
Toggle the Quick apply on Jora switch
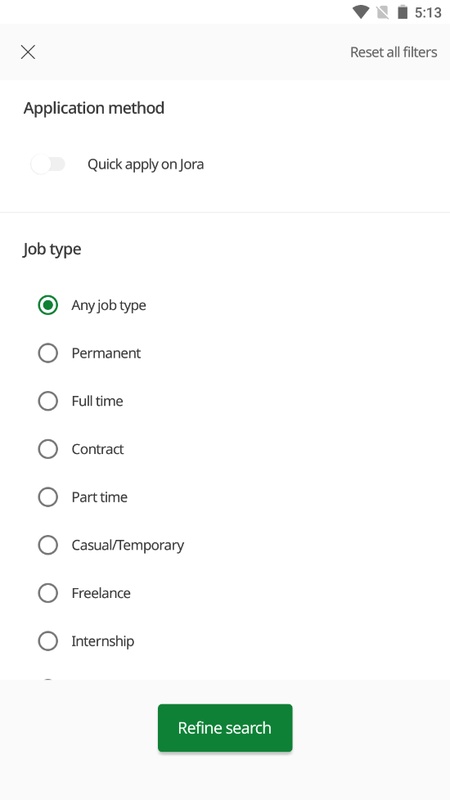click(48, 164)
